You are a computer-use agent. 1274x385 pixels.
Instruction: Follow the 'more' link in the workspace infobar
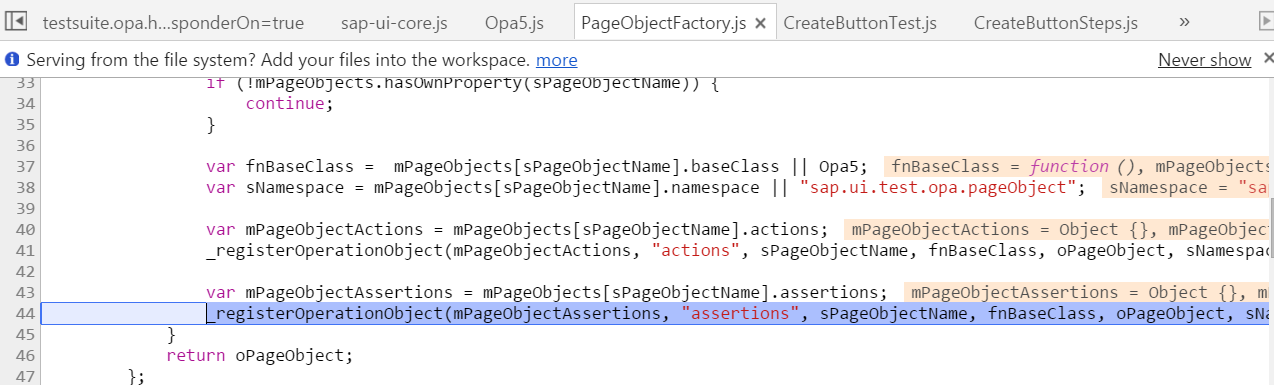(x=556, y=60)
